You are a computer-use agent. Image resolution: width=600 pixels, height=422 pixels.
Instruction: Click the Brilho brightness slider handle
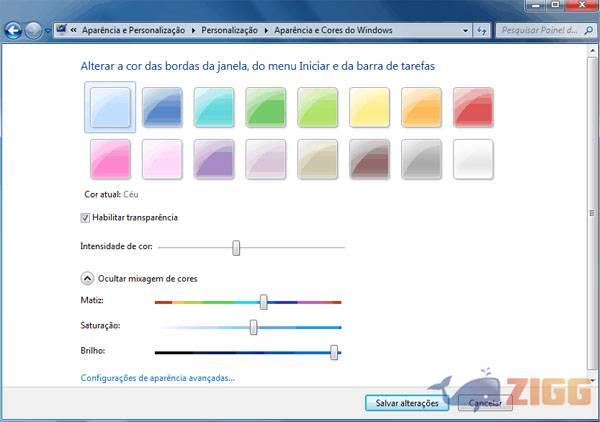(x=334, y=352)
